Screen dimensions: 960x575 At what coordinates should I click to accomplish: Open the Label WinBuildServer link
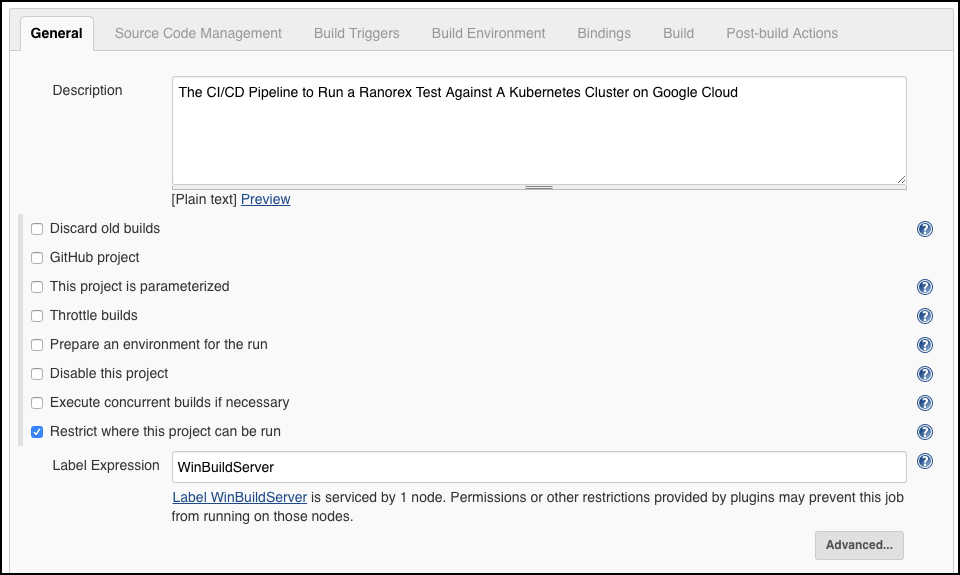click(239, 497)
